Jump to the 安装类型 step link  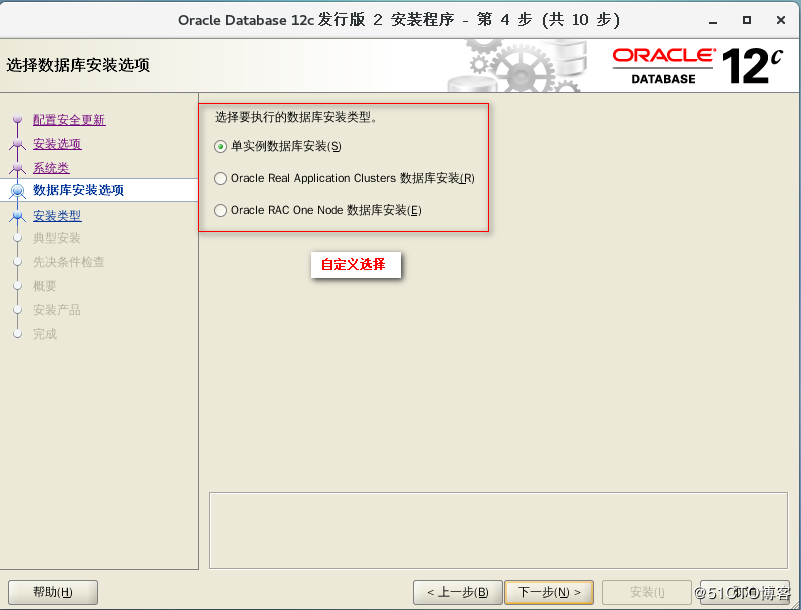(57, 216)
